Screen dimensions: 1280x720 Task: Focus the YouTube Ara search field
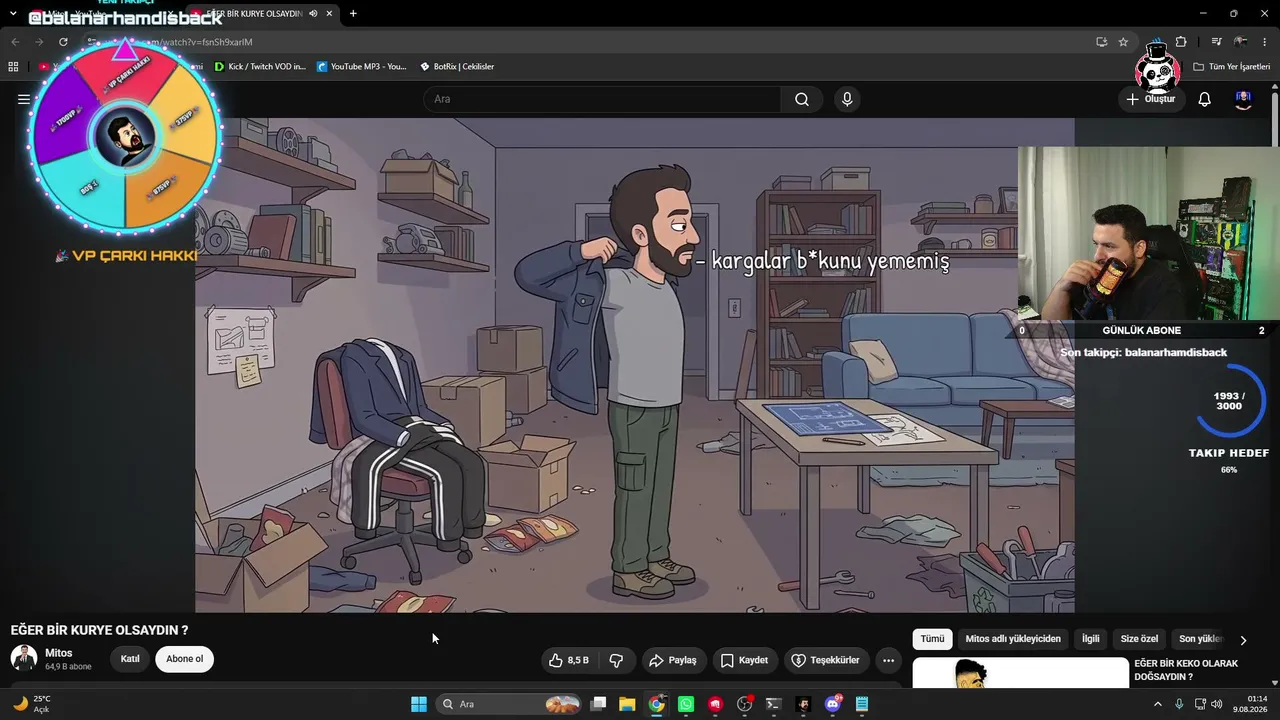(x=602, y=99)
